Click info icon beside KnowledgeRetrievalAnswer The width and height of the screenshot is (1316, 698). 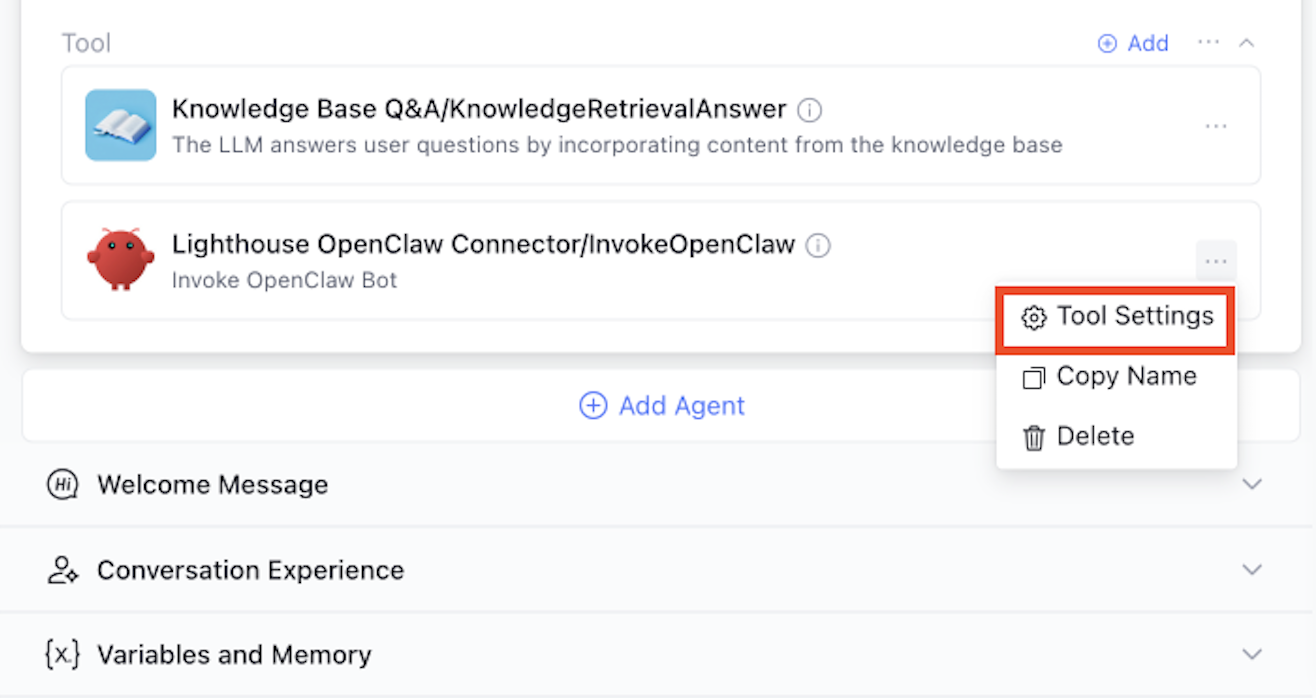810,109
